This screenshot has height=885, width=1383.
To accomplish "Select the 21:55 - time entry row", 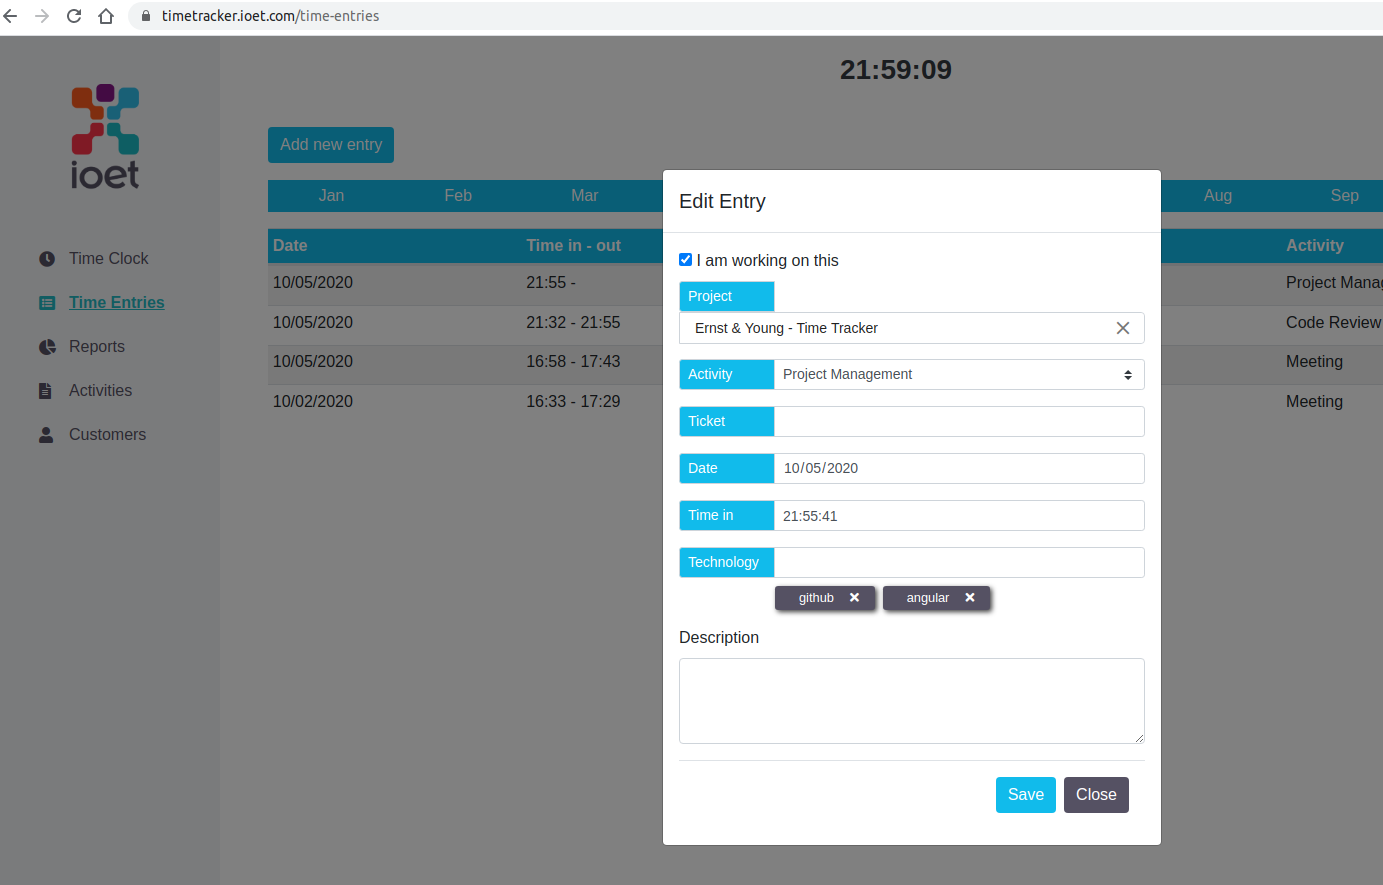I will pyautogui.click(x=551, y=283).
